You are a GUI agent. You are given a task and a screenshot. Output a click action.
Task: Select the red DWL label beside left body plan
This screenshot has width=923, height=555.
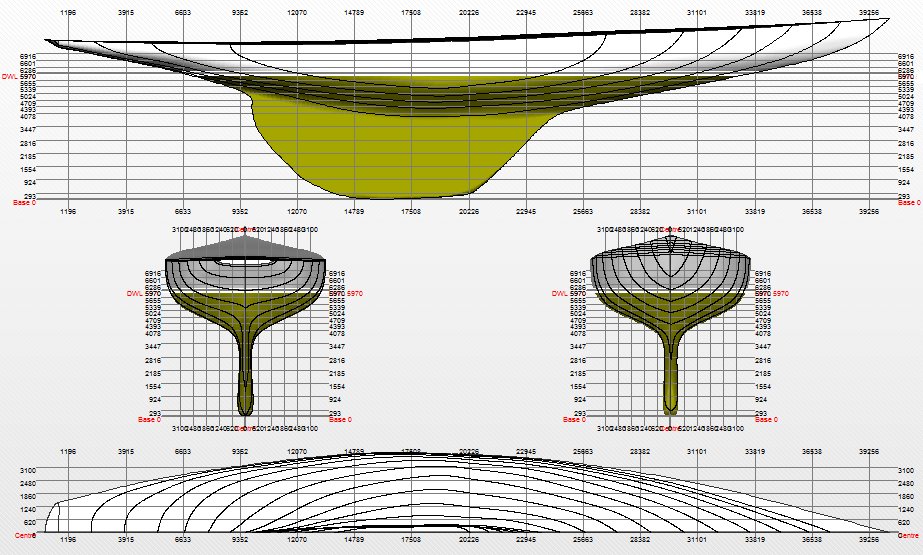[x=135, y=293]
